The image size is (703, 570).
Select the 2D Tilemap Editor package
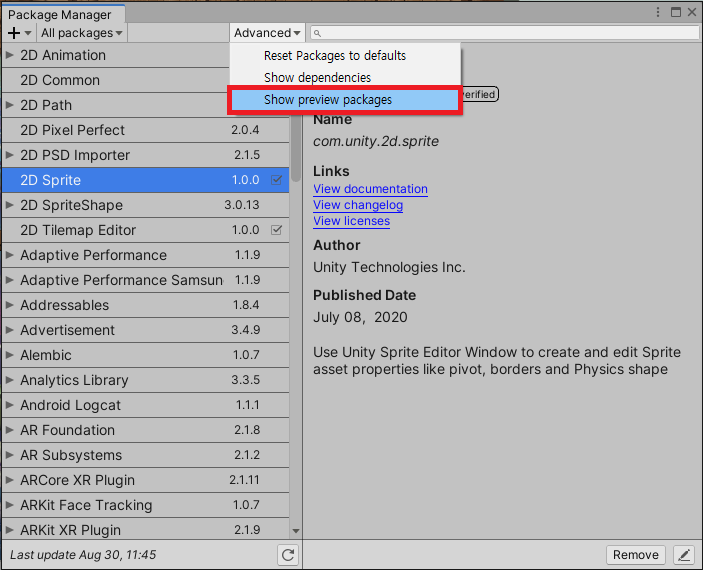click(145, 230)
